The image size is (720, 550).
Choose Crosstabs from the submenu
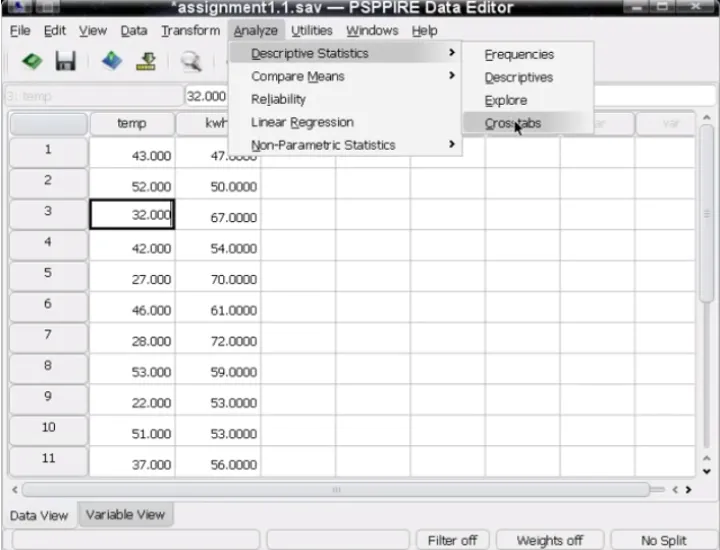(513, 123)
